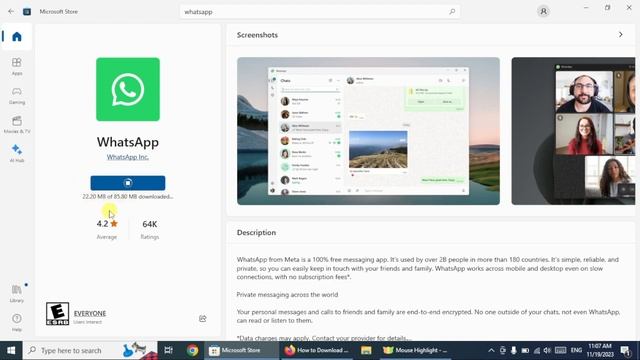Click the download progress text
This screenshot has width=640, height=360.
click(x=128, y=197)
